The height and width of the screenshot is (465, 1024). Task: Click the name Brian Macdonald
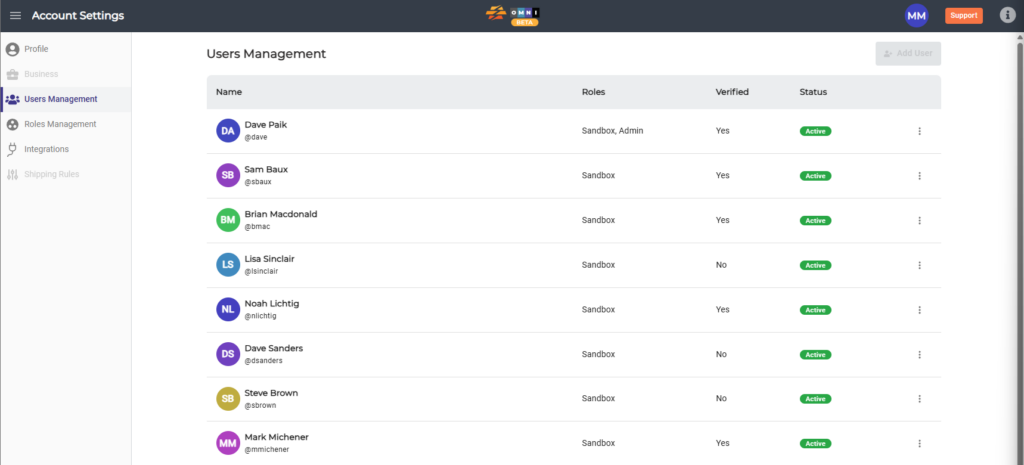coord(281,214)
